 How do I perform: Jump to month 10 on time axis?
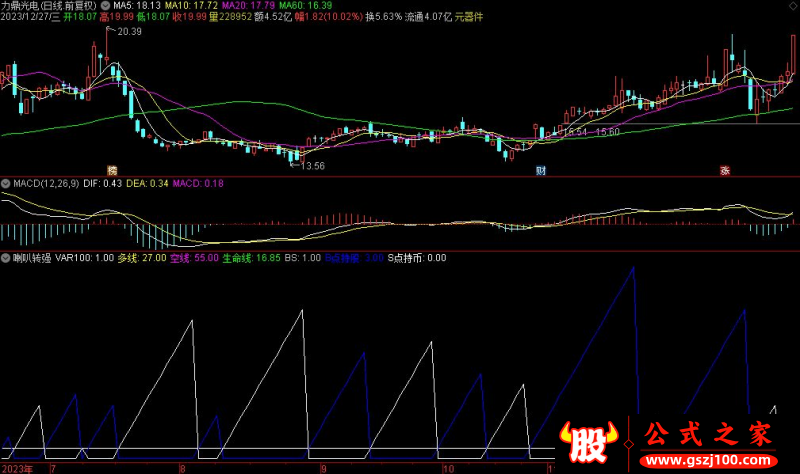(x=448, y=469)
